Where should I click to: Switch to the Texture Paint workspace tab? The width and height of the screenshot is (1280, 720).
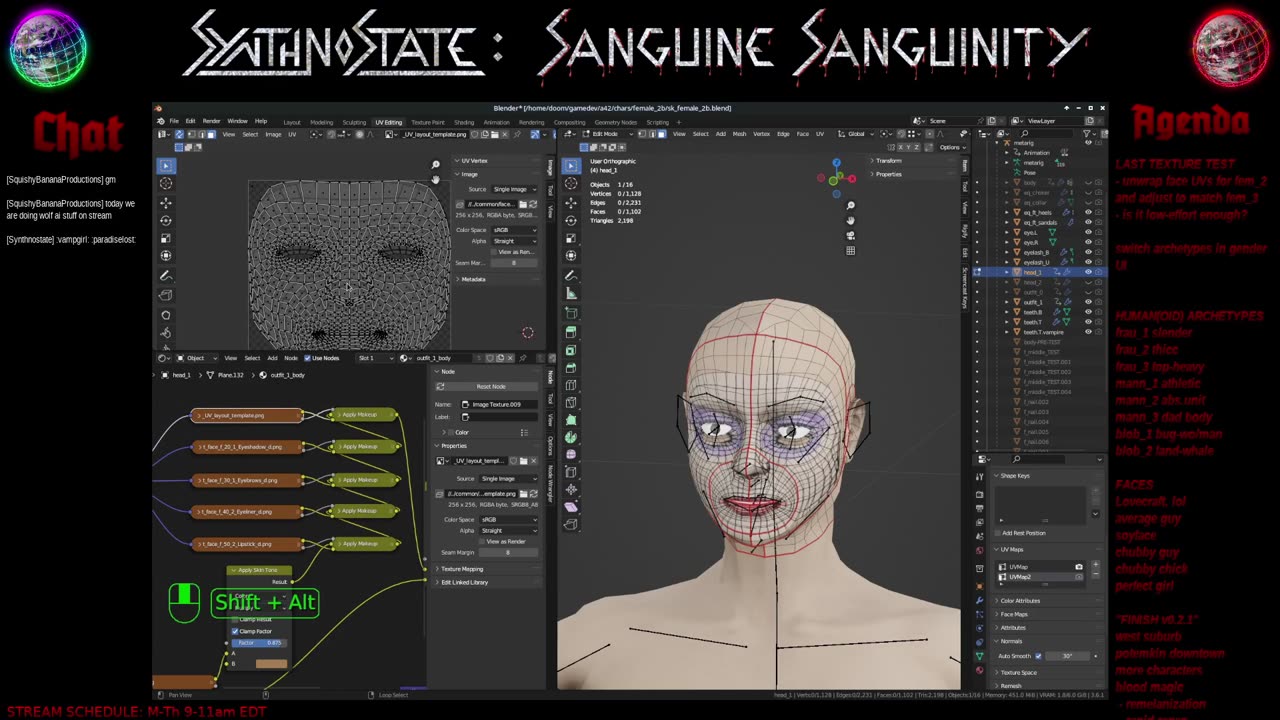click(428, 122)
